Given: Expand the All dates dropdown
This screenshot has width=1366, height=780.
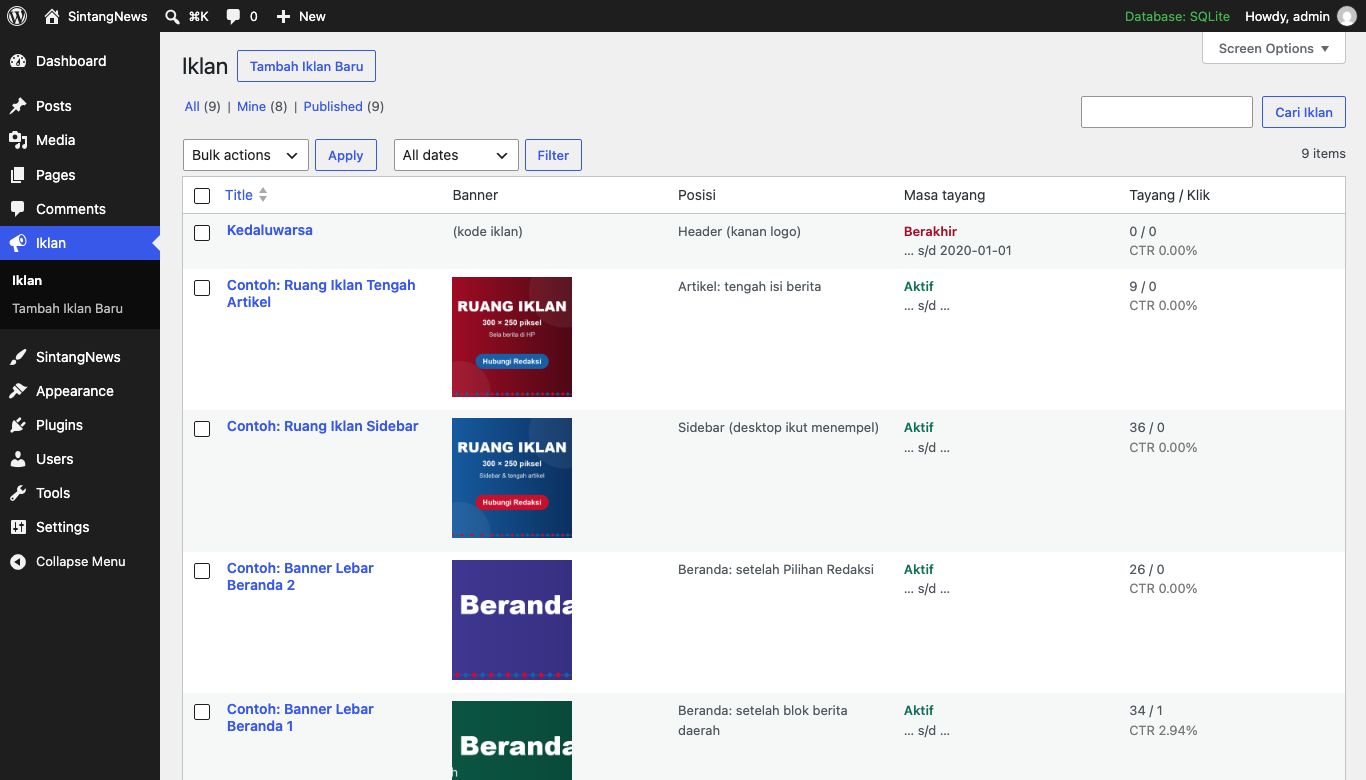Looking at the screenshot, I should (x=456, y=155).
